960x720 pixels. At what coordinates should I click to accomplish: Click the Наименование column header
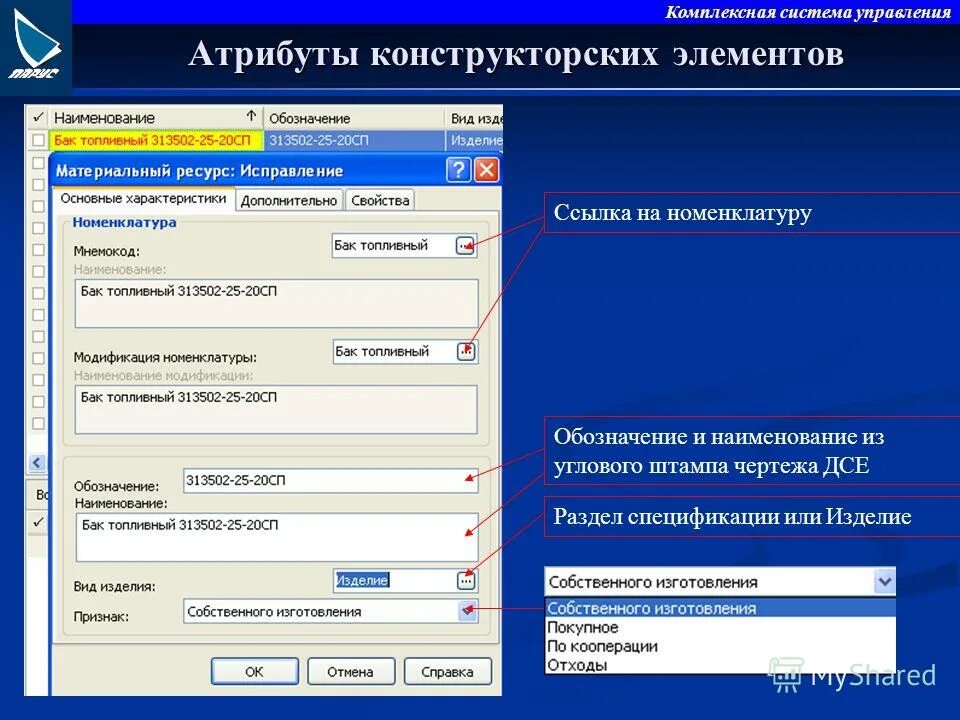[156, 117]
